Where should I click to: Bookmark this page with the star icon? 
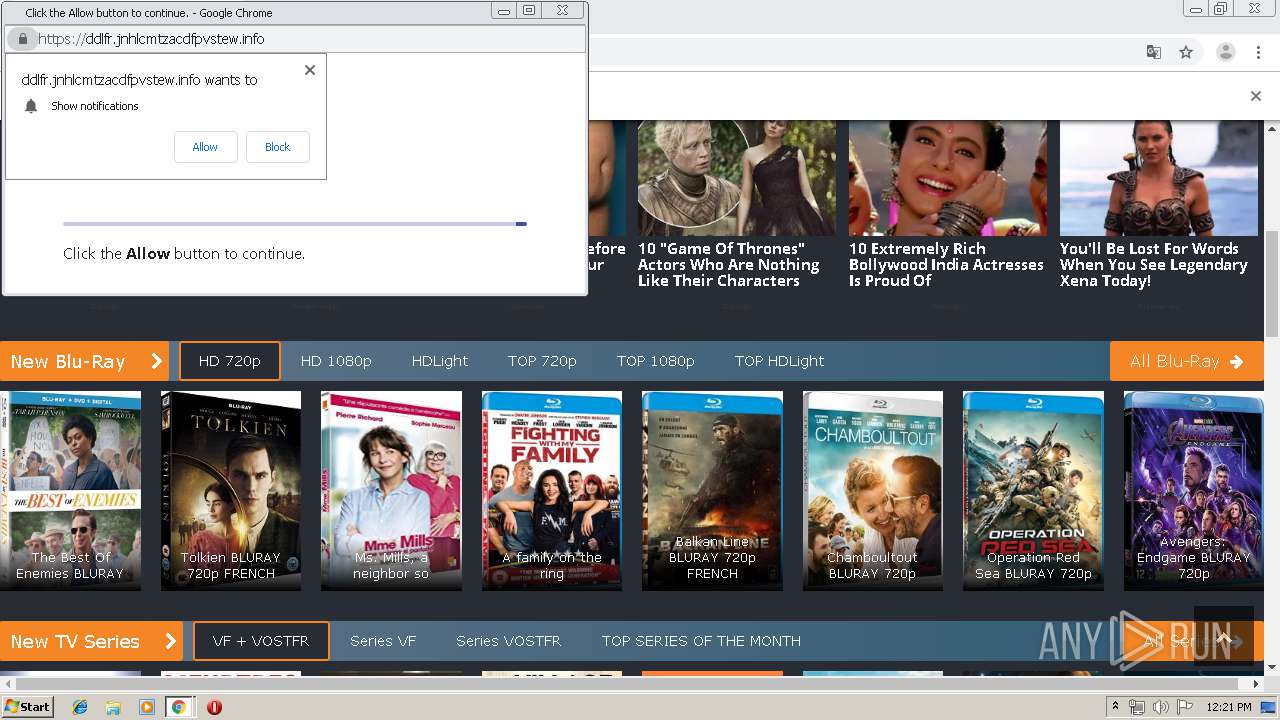(1186, 52)
